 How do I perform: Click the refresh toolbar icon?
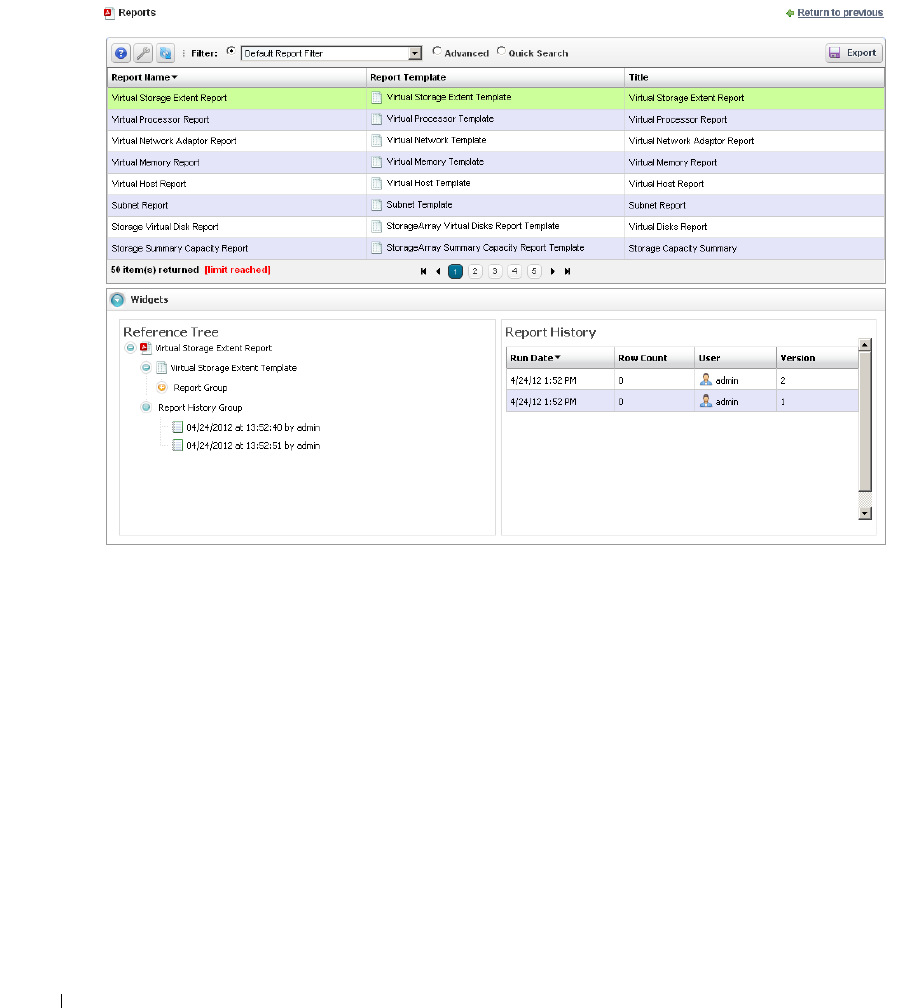coord(165,53)
